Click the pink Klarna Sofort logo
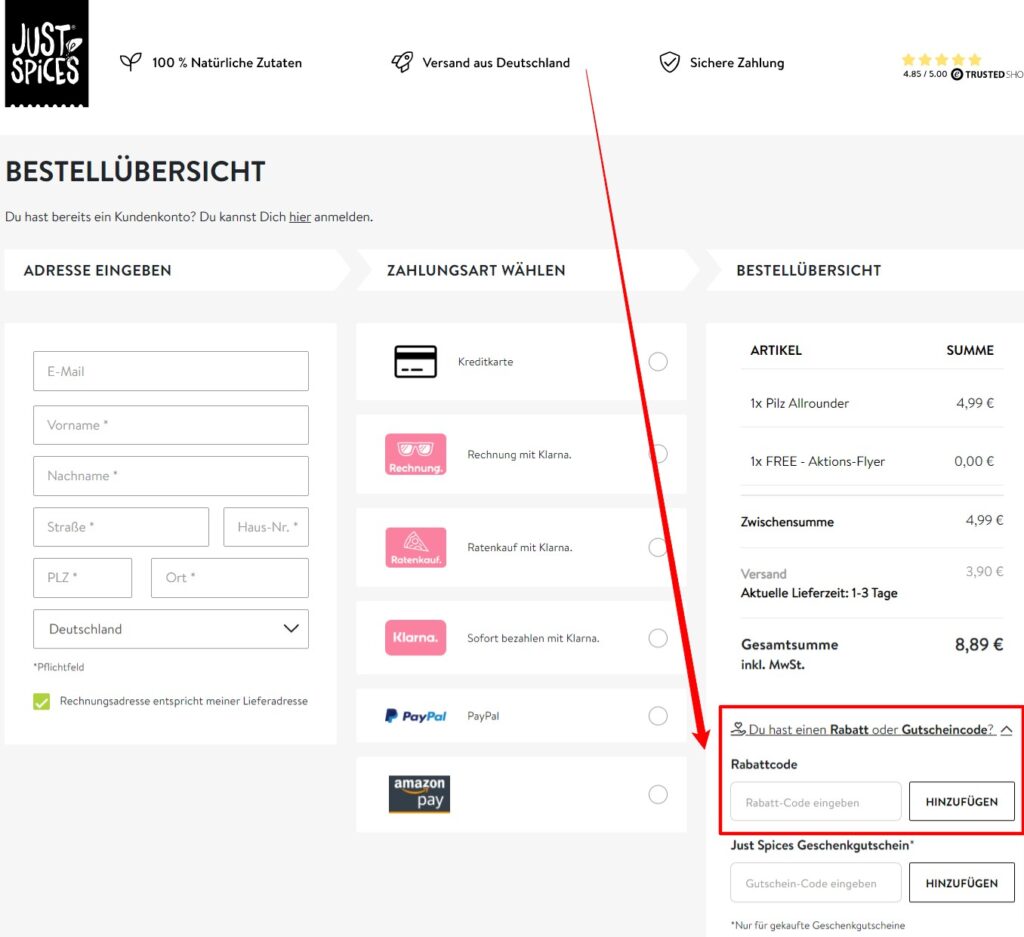 [415, 637]
